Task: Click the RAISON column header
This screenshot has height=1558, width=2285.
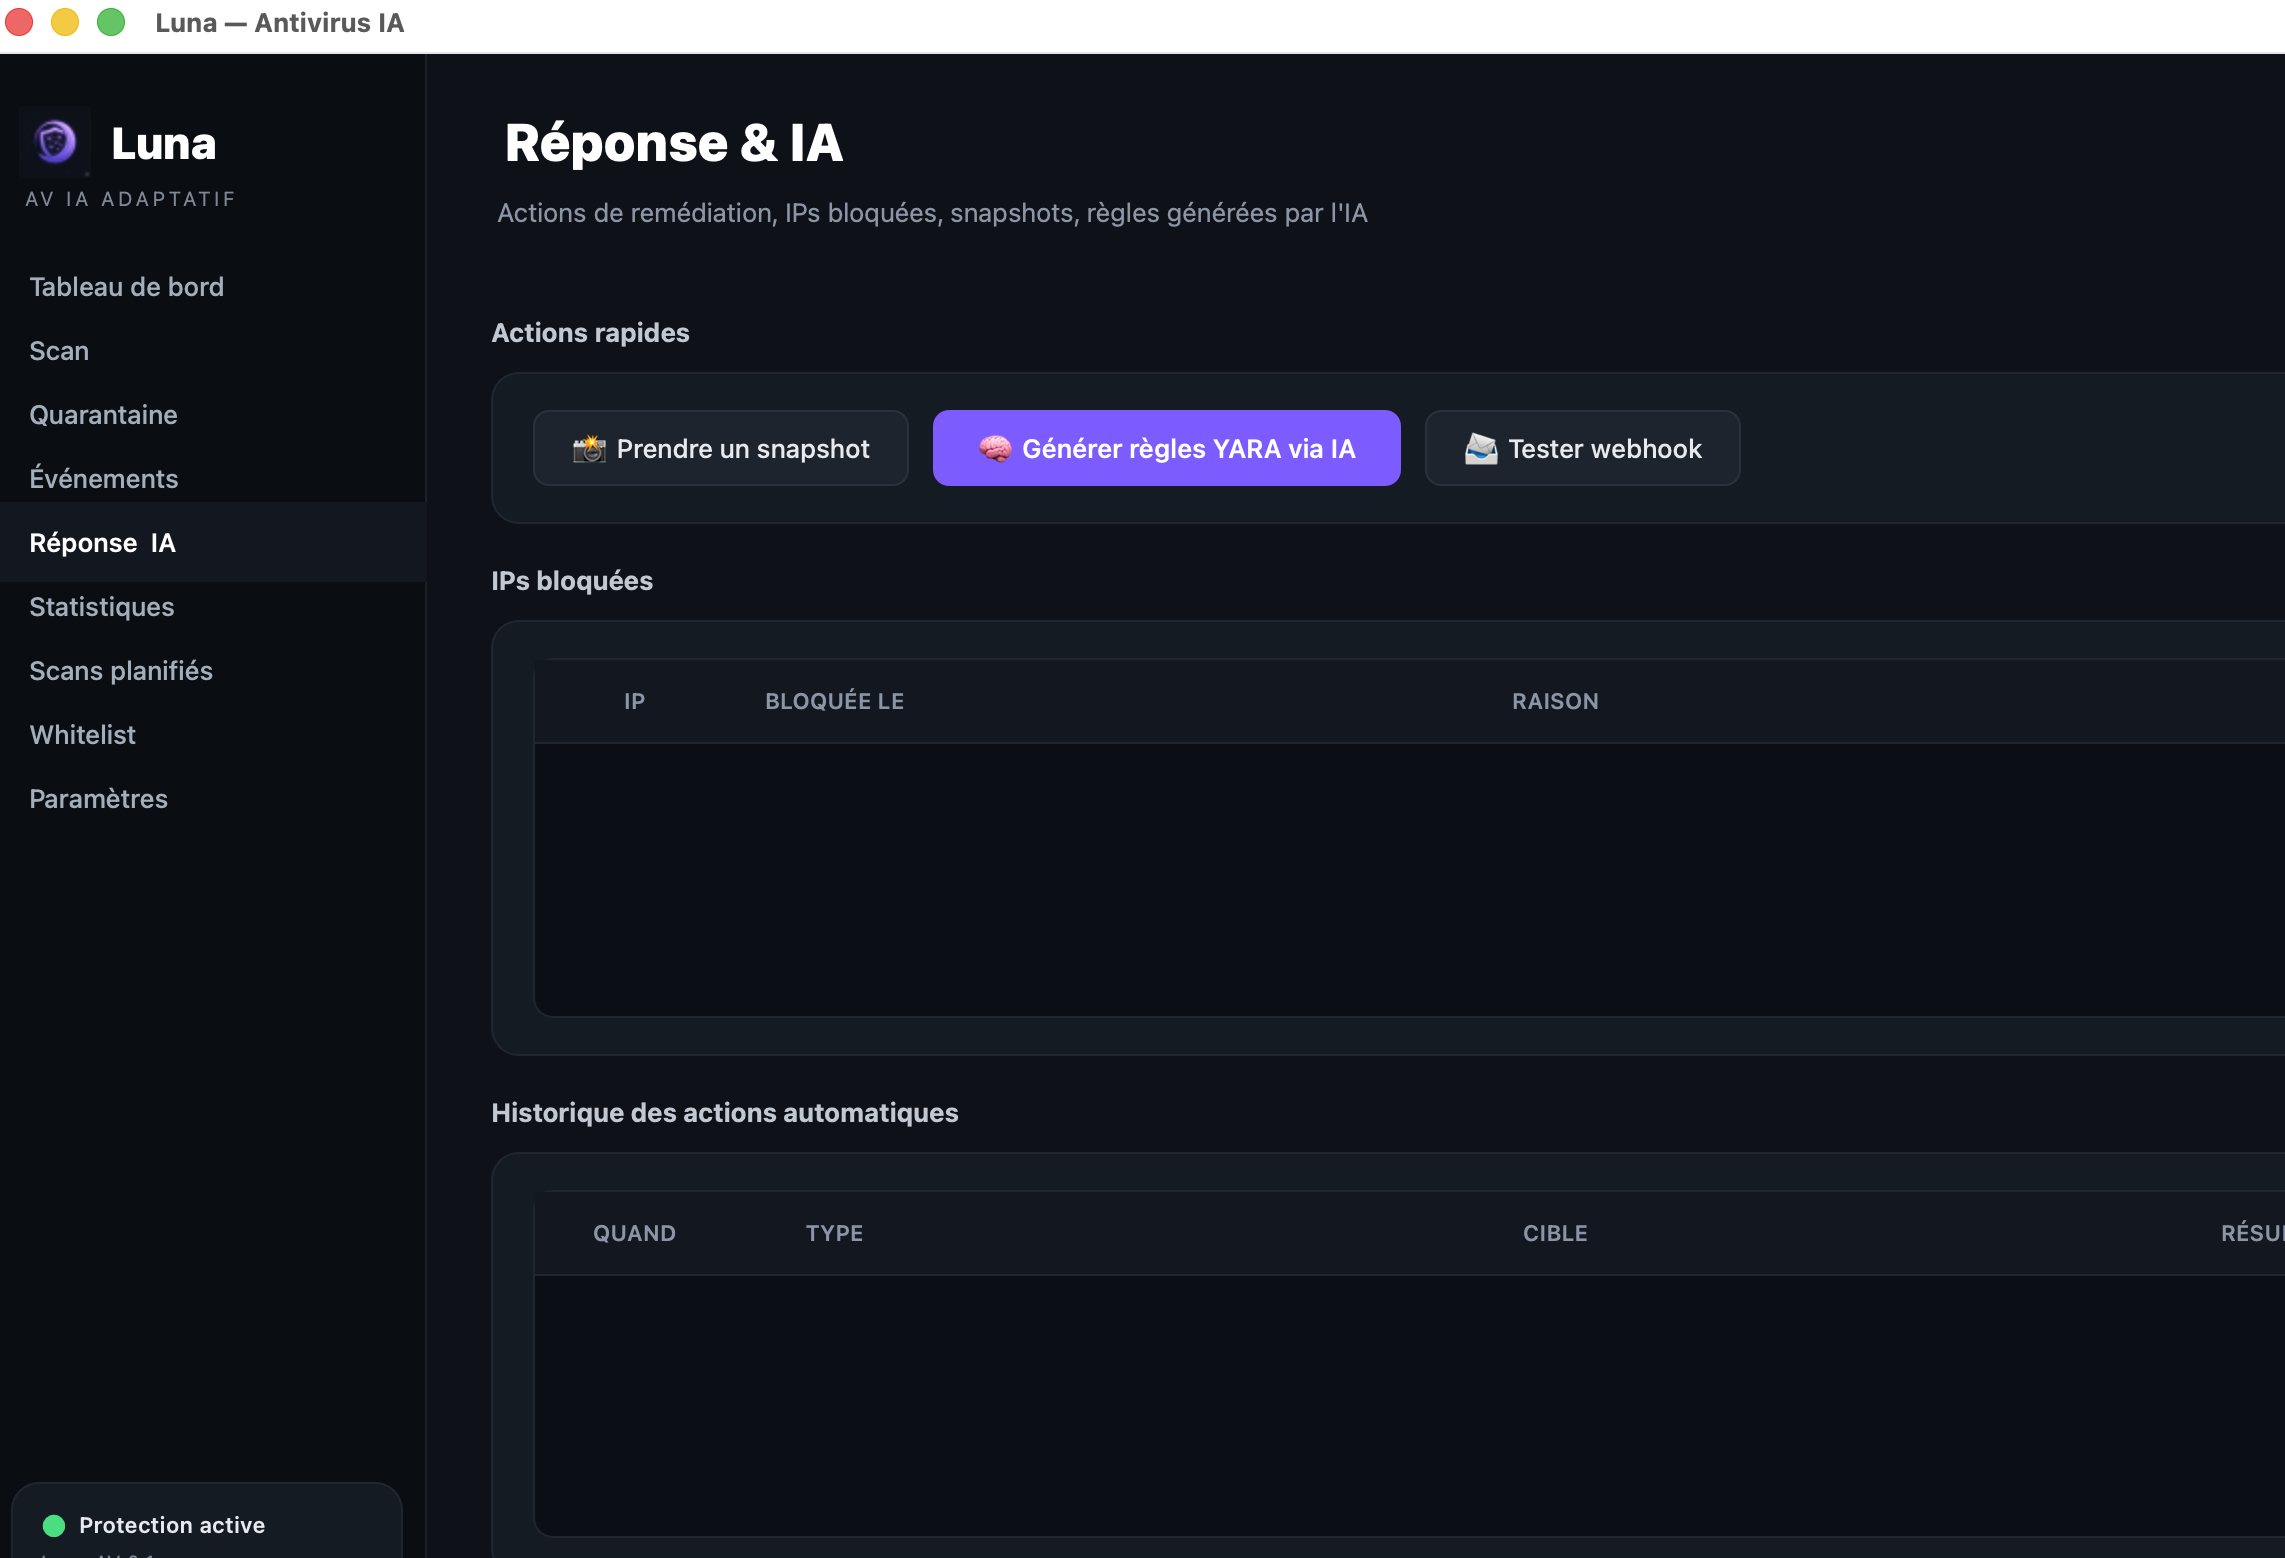Action: click(1555, 702)
